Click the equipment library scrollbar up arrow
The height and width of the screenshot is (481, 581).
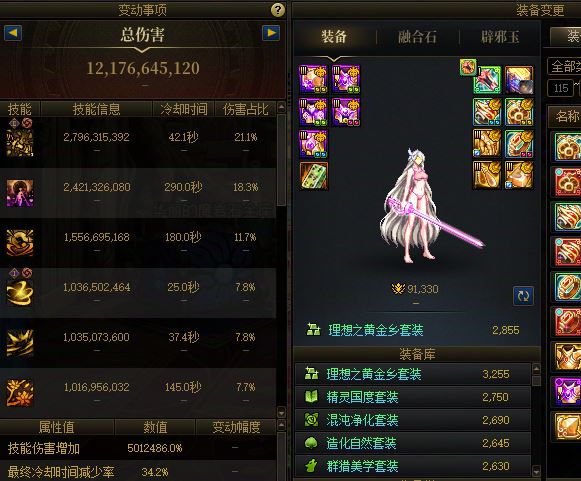[x=536, y=368]
